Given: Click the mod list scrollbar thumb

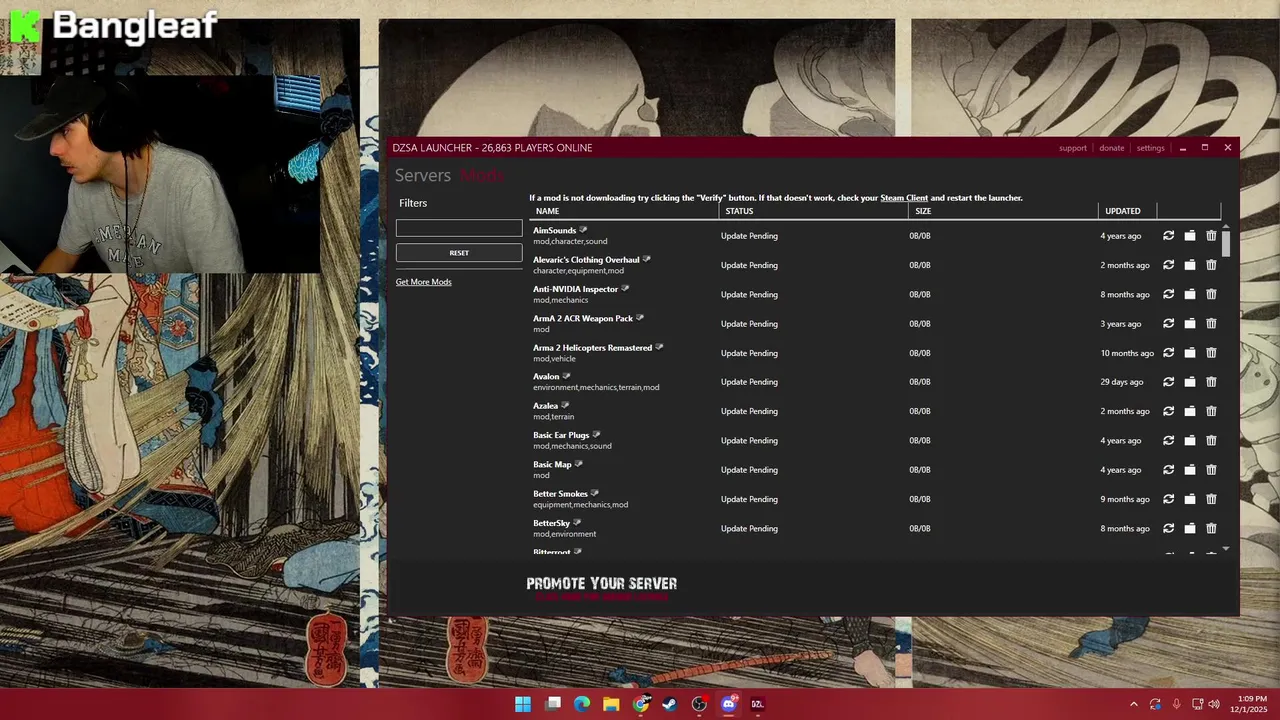Looking at the screenshot, I should (1226, 243).
